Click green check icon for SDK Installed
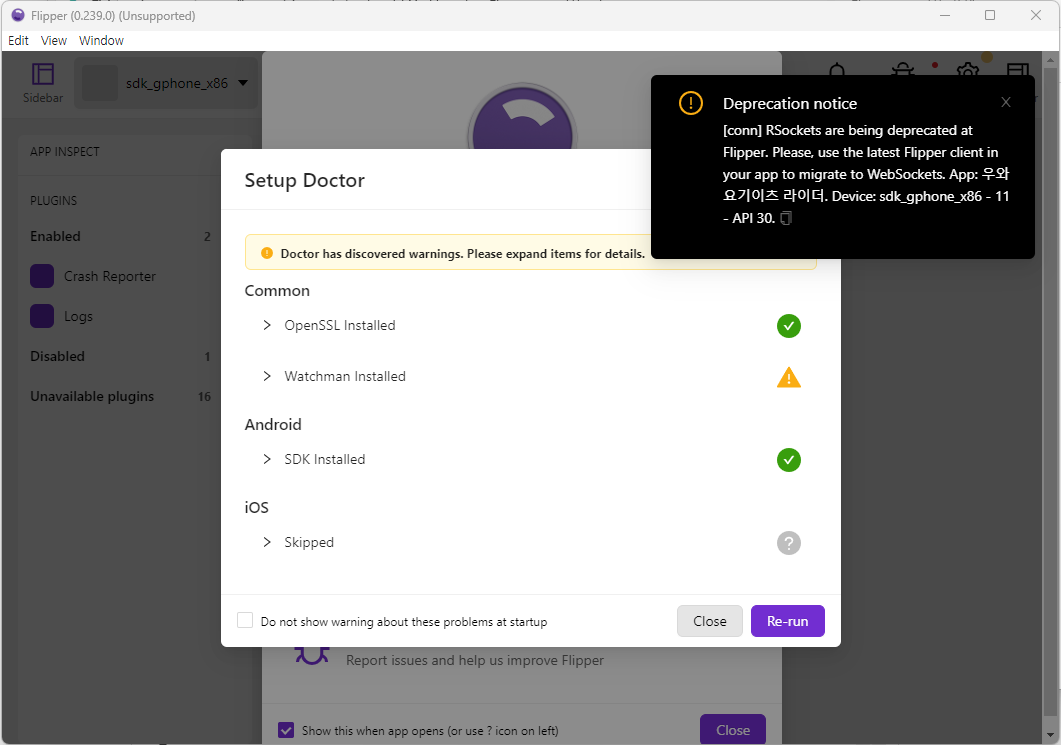This screenshot has height=745, width=1061. 788,460
